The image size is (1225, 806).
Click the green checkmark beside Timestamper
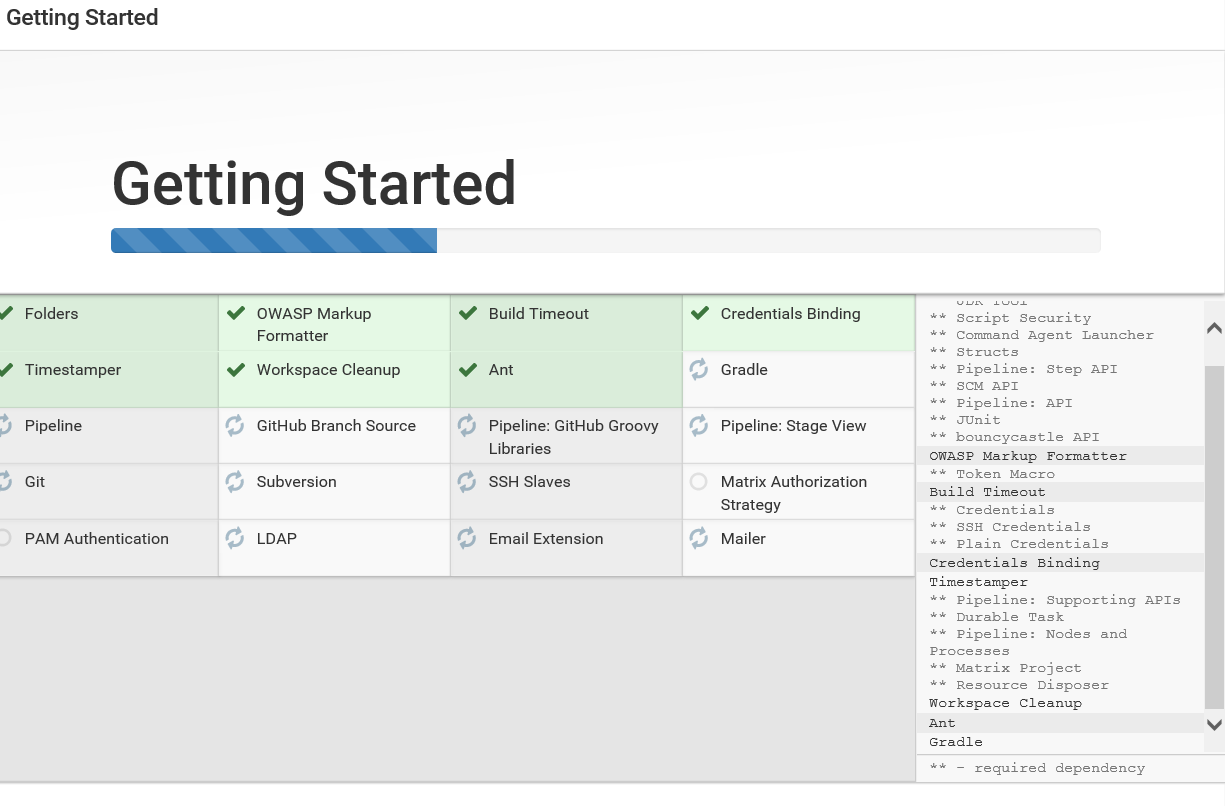point(5,369)
